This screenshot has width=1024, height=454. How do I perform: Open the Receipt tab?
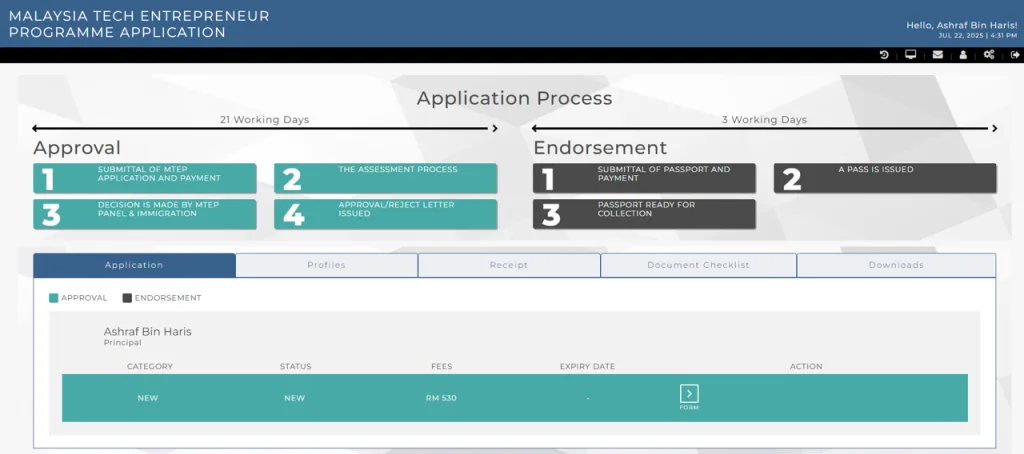509,265
